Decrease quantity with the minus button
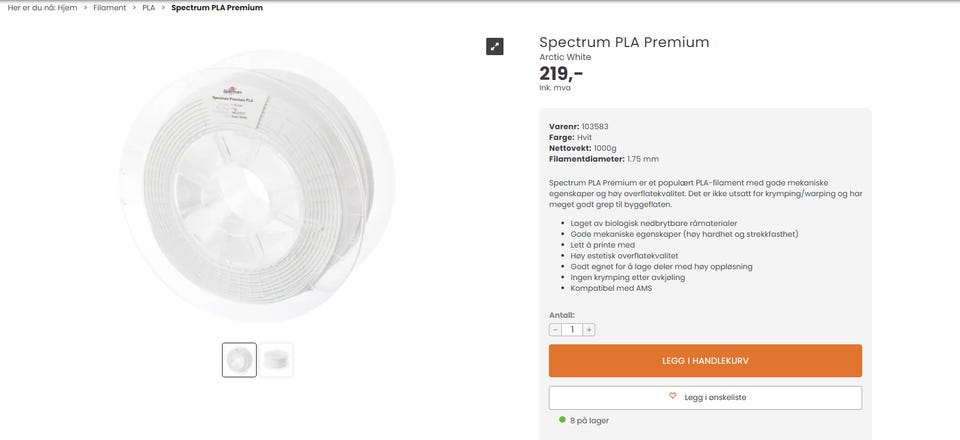The height and width of the screenshot is (440, 960). [555, 329]
